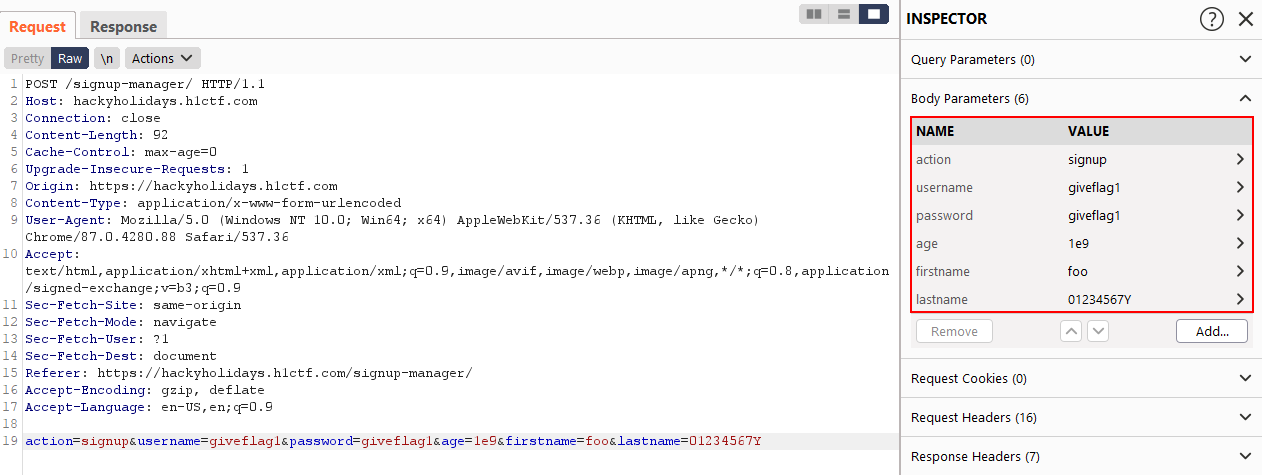The image size is (1262, 475).
Task: Click the Add... parameter button
Action: [x=1212, y=331]
